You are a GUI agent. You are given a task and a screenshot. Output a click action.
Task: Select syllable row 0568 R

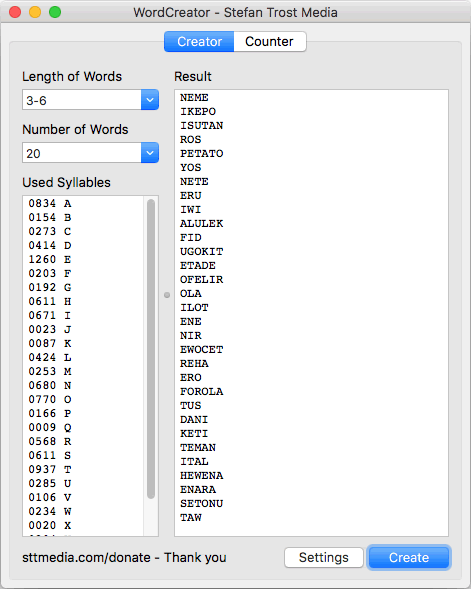tap(50, 441)
